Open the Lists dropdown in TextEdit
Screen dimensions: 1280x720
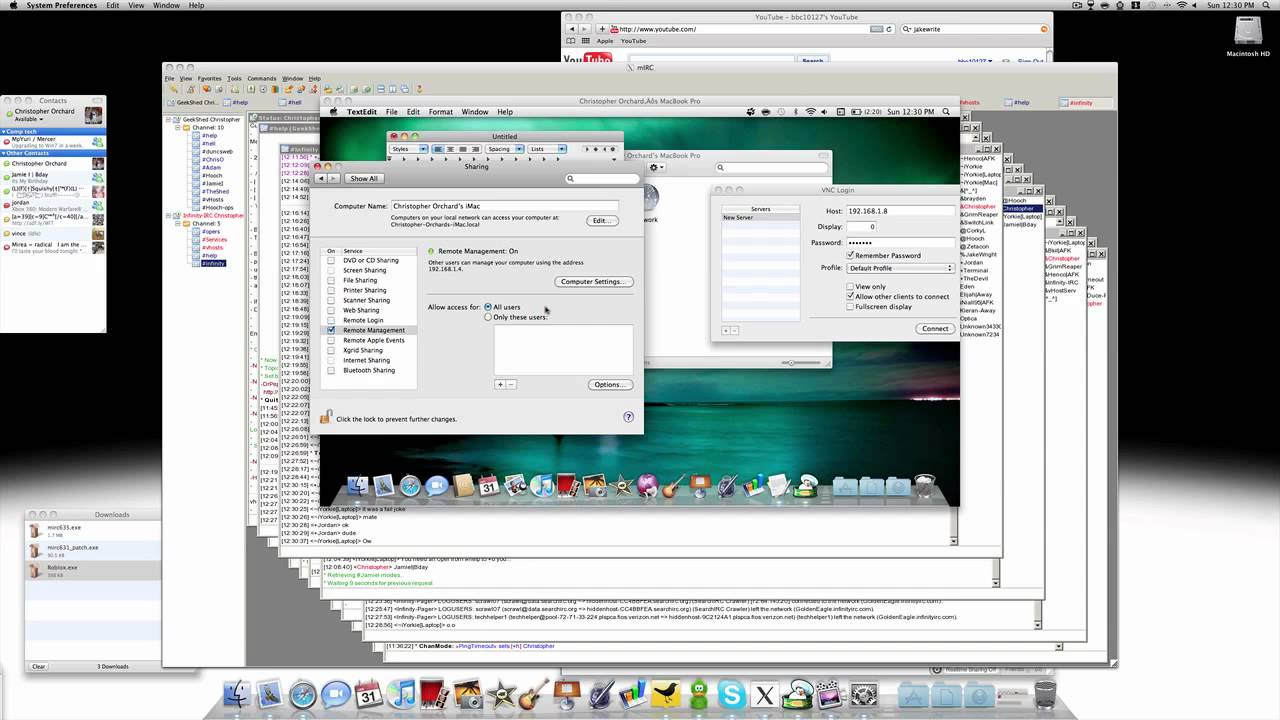547,149
